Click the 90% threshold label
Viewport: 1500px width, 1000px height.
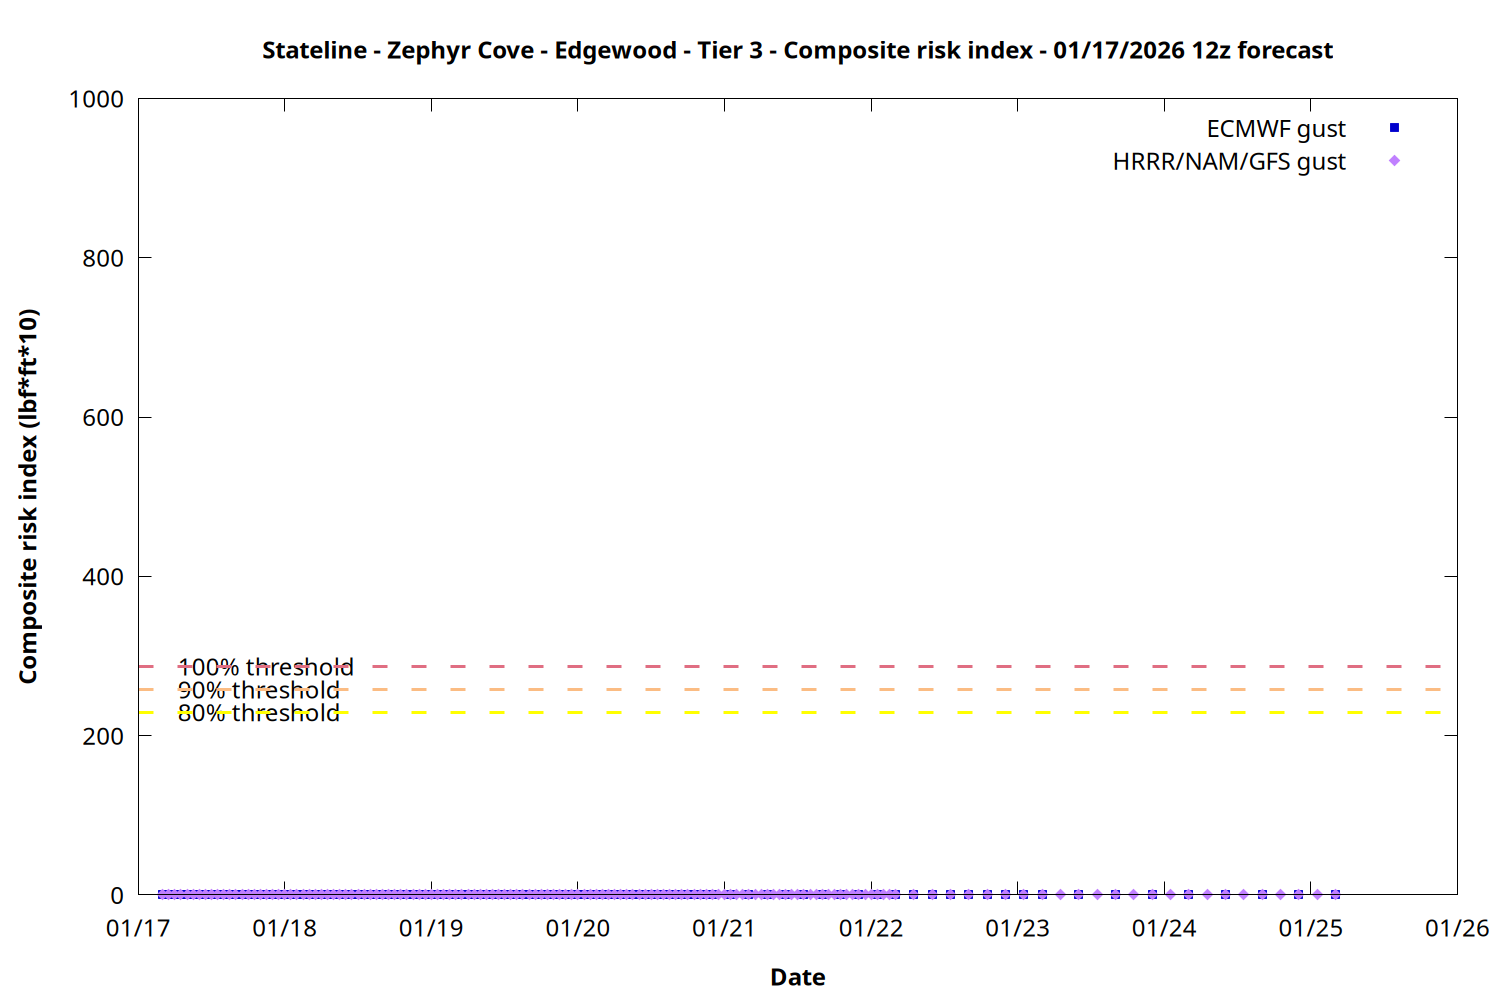[258, 690]
